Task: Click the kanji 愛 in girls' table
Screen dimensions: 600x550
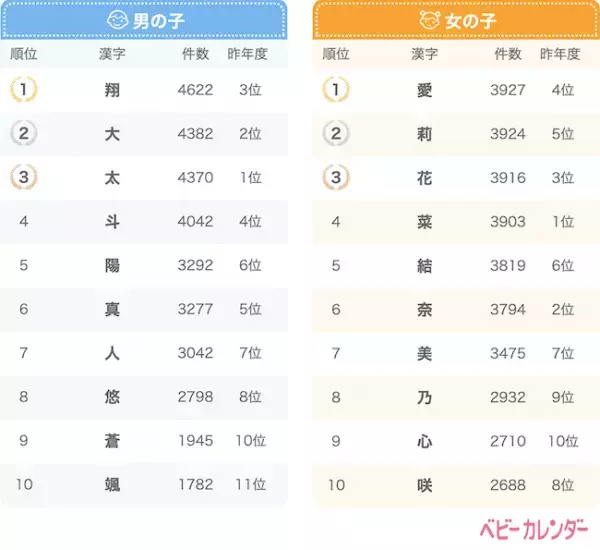Action: pyautogui.click(x=424, y=90)
